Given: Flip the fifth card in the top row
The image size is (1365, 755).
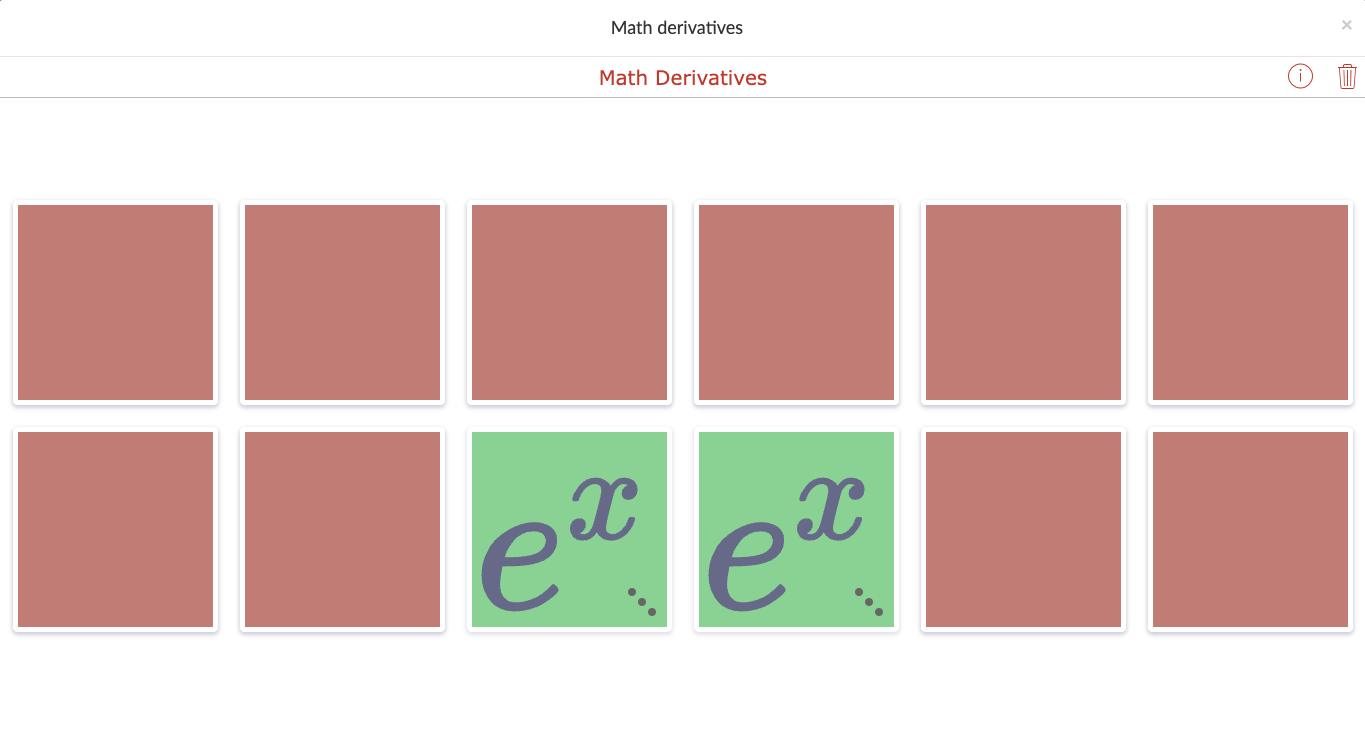Looking at the screenshot, I should (x=1023, y=303).
